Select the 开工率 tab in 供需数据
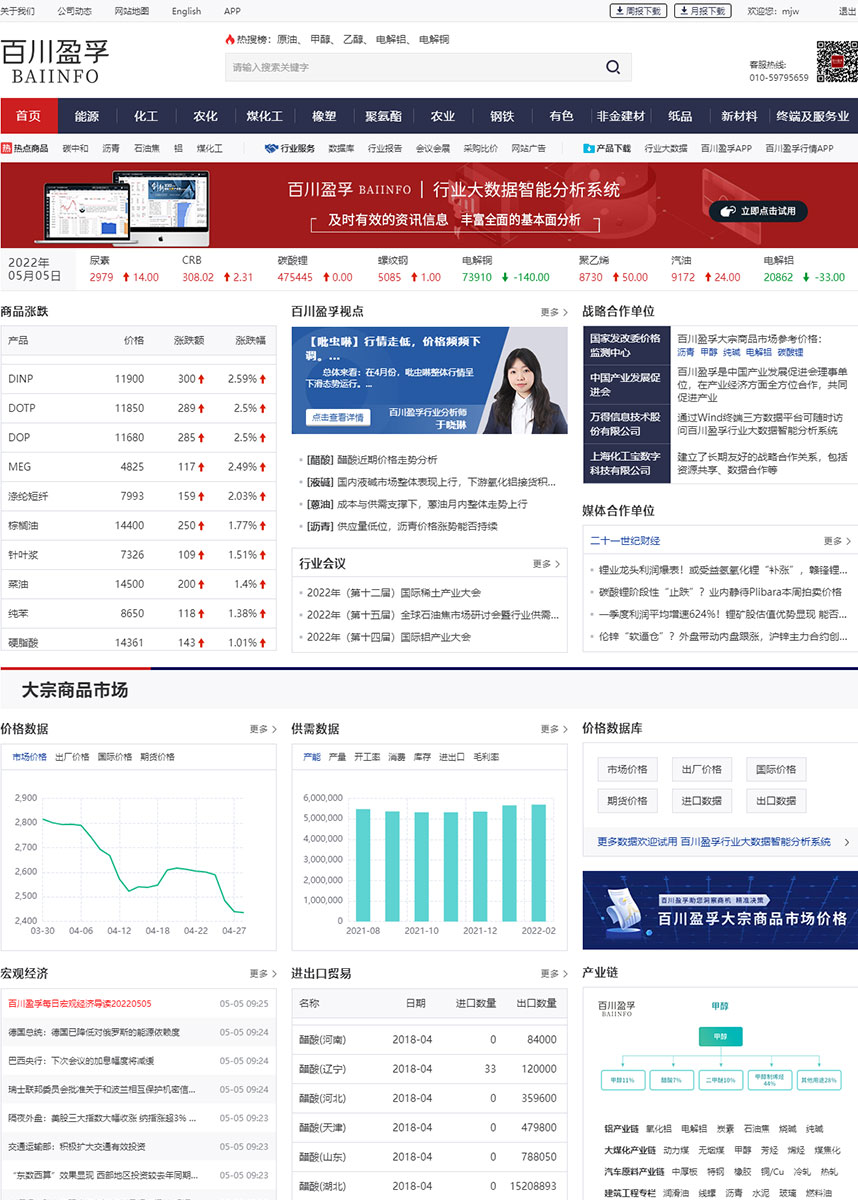The height and width of the screenshot is (1200, 858). (365, 757)
